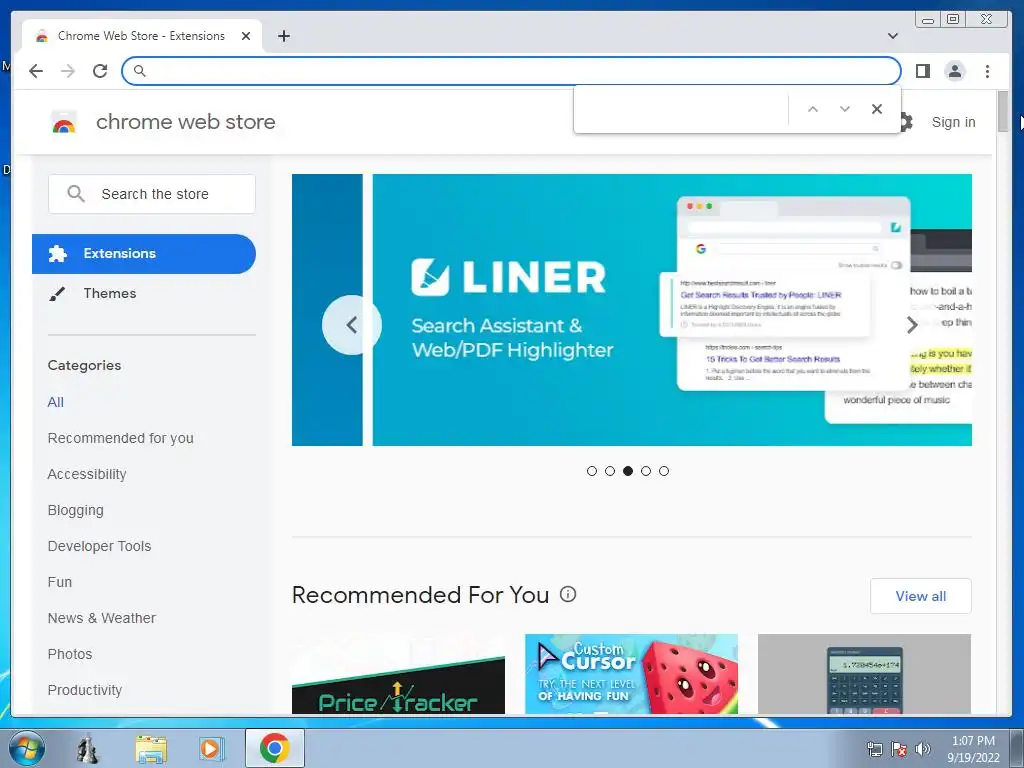Focus the find-in-page text field
The height and width of the screenshot is (768, 1024).
pos(681,109)
